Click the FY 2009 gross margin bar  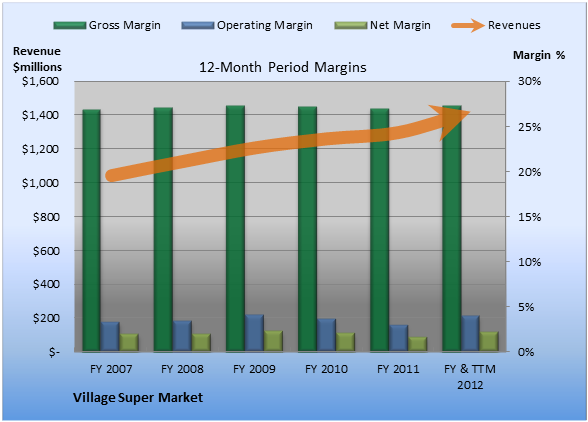(x=235, y=228)
